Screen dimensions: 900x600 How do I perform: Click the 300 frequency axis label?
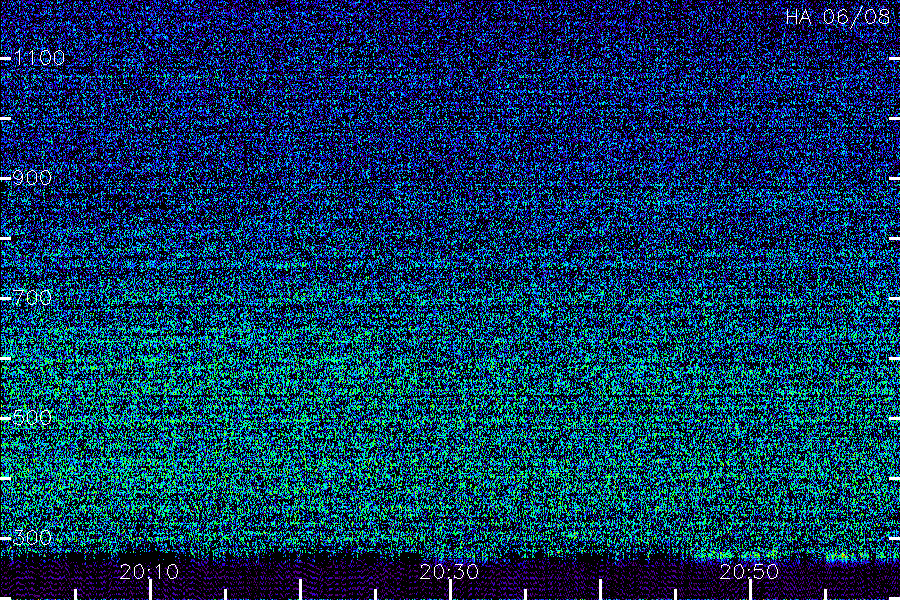32,537
